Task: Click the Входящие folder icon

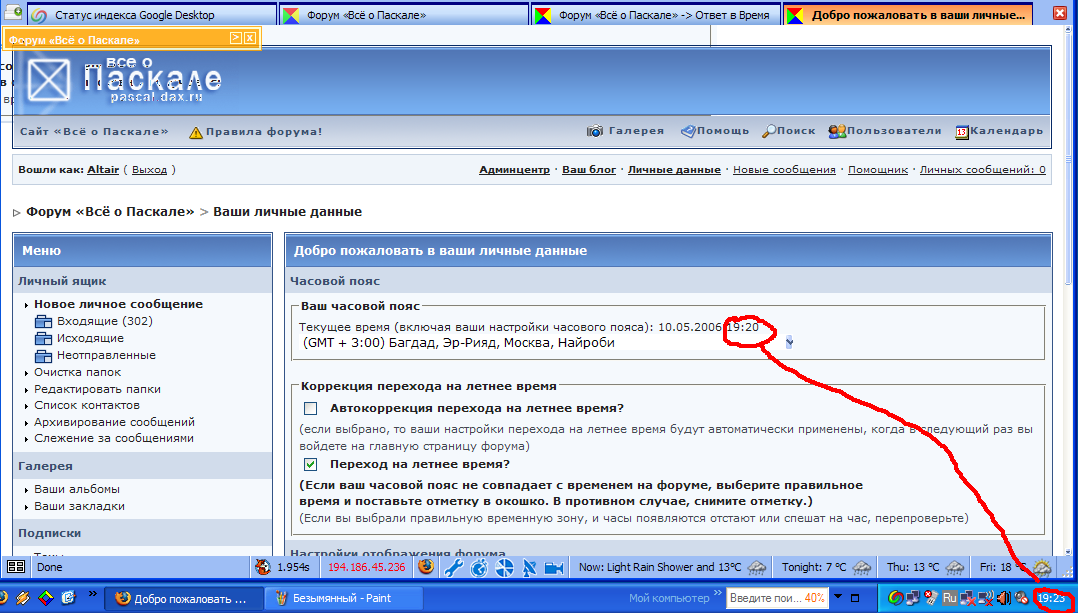Action: [x=43, y=322]
